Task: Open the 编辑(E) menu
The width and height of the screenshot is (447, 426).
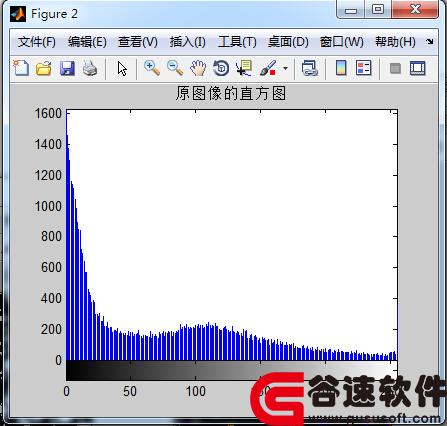Action: (87, 42)
